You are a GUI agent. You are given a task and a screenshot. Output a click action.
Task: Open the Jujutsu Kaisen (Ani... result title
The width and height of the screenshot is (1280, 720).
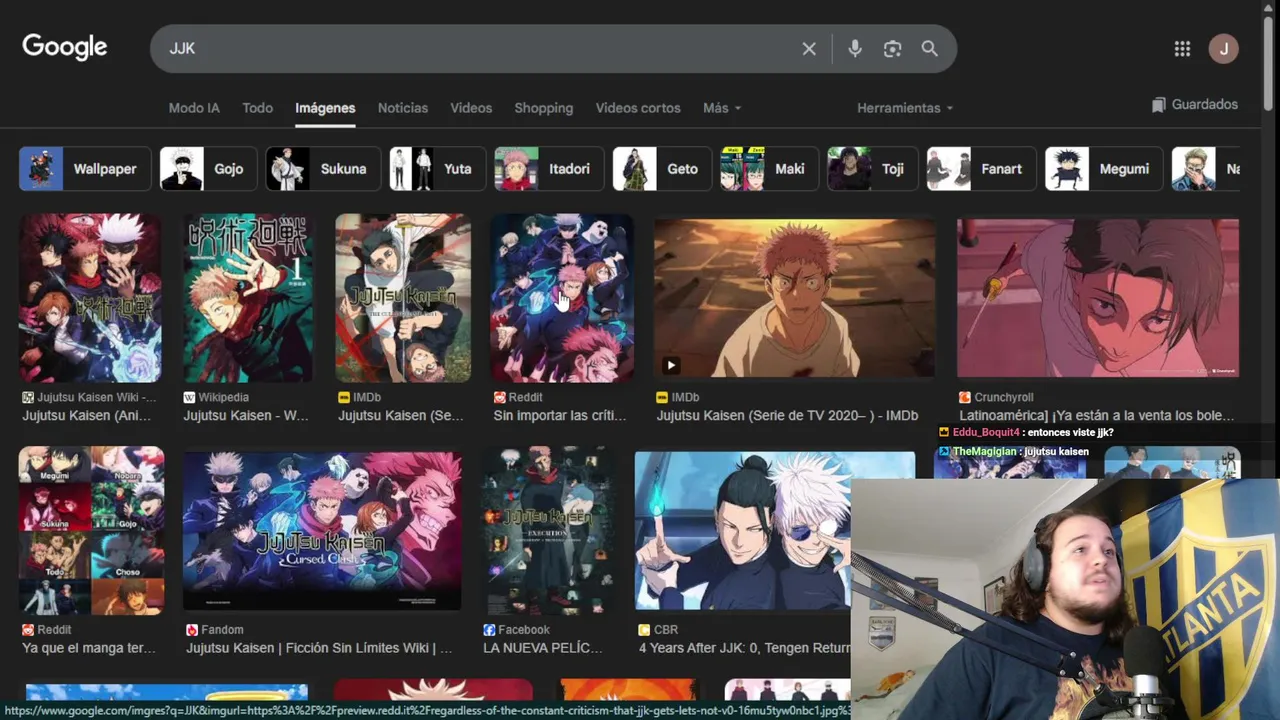pos(87,415)
